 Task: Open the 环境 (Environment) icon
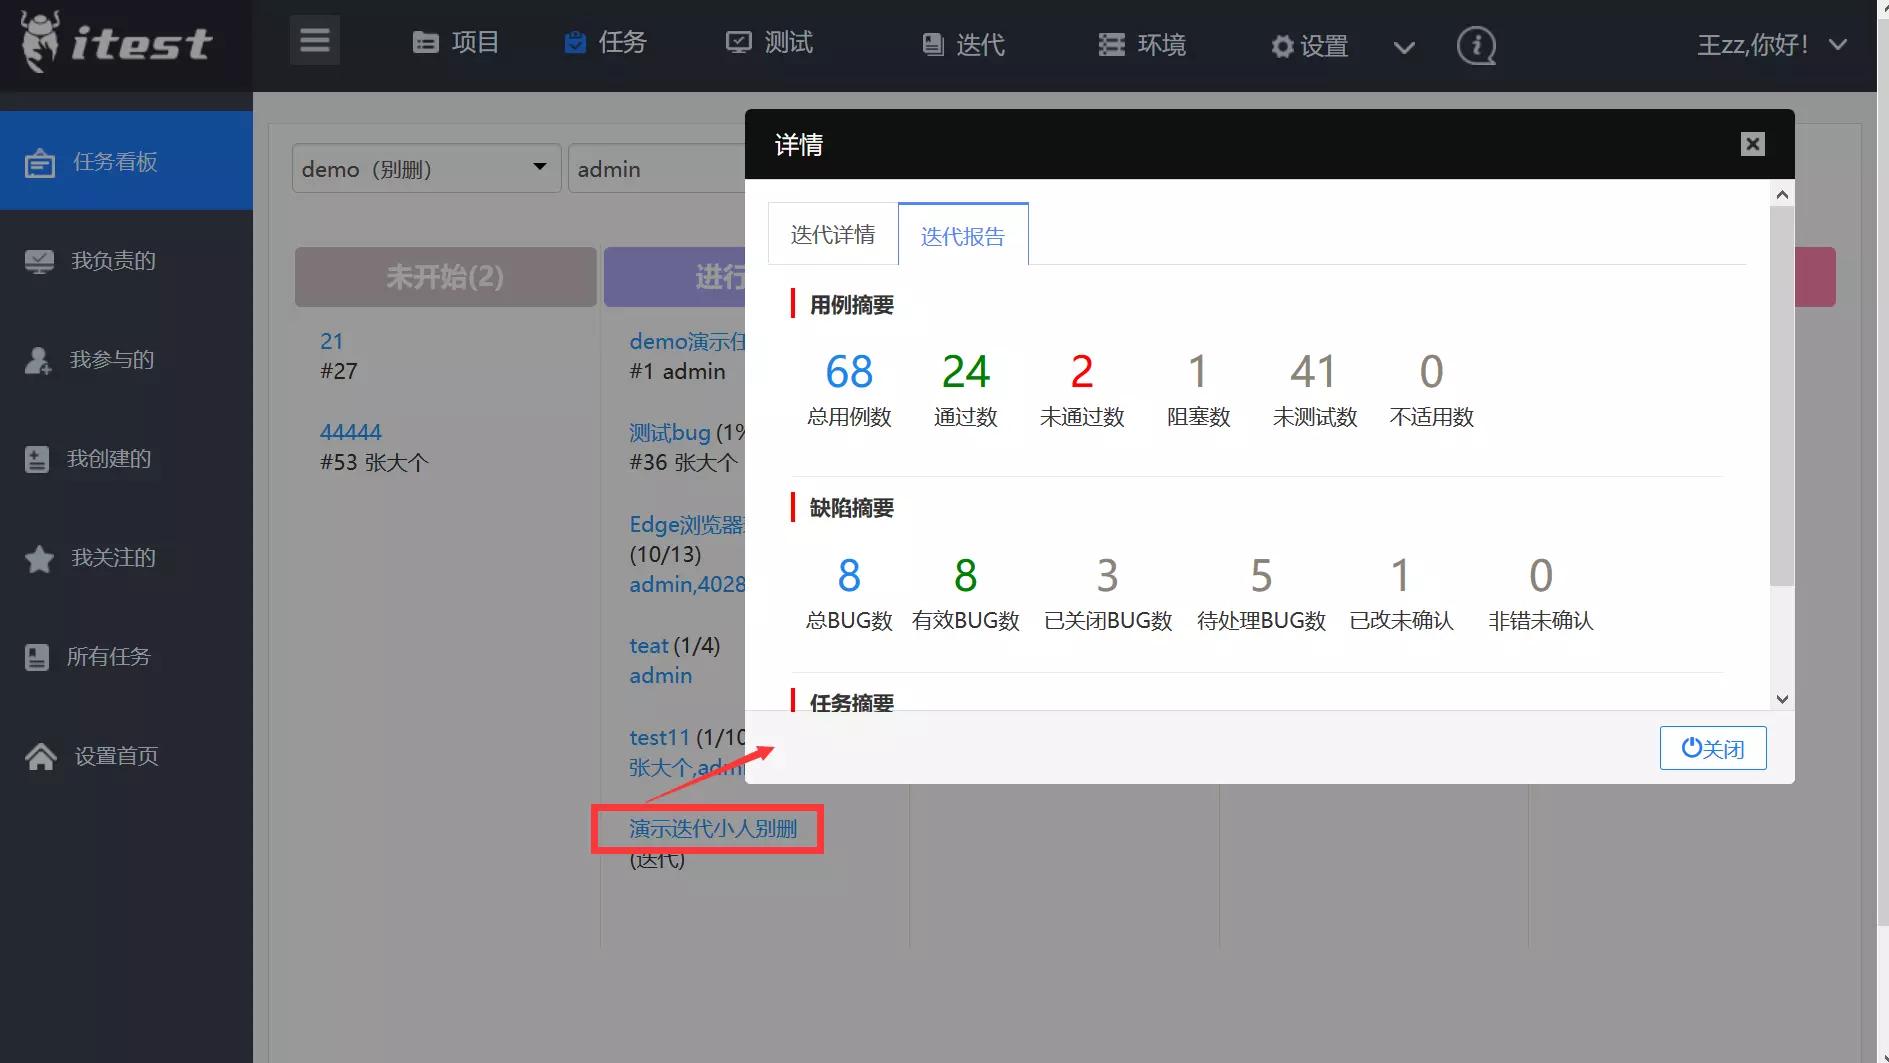[1110, 43]
